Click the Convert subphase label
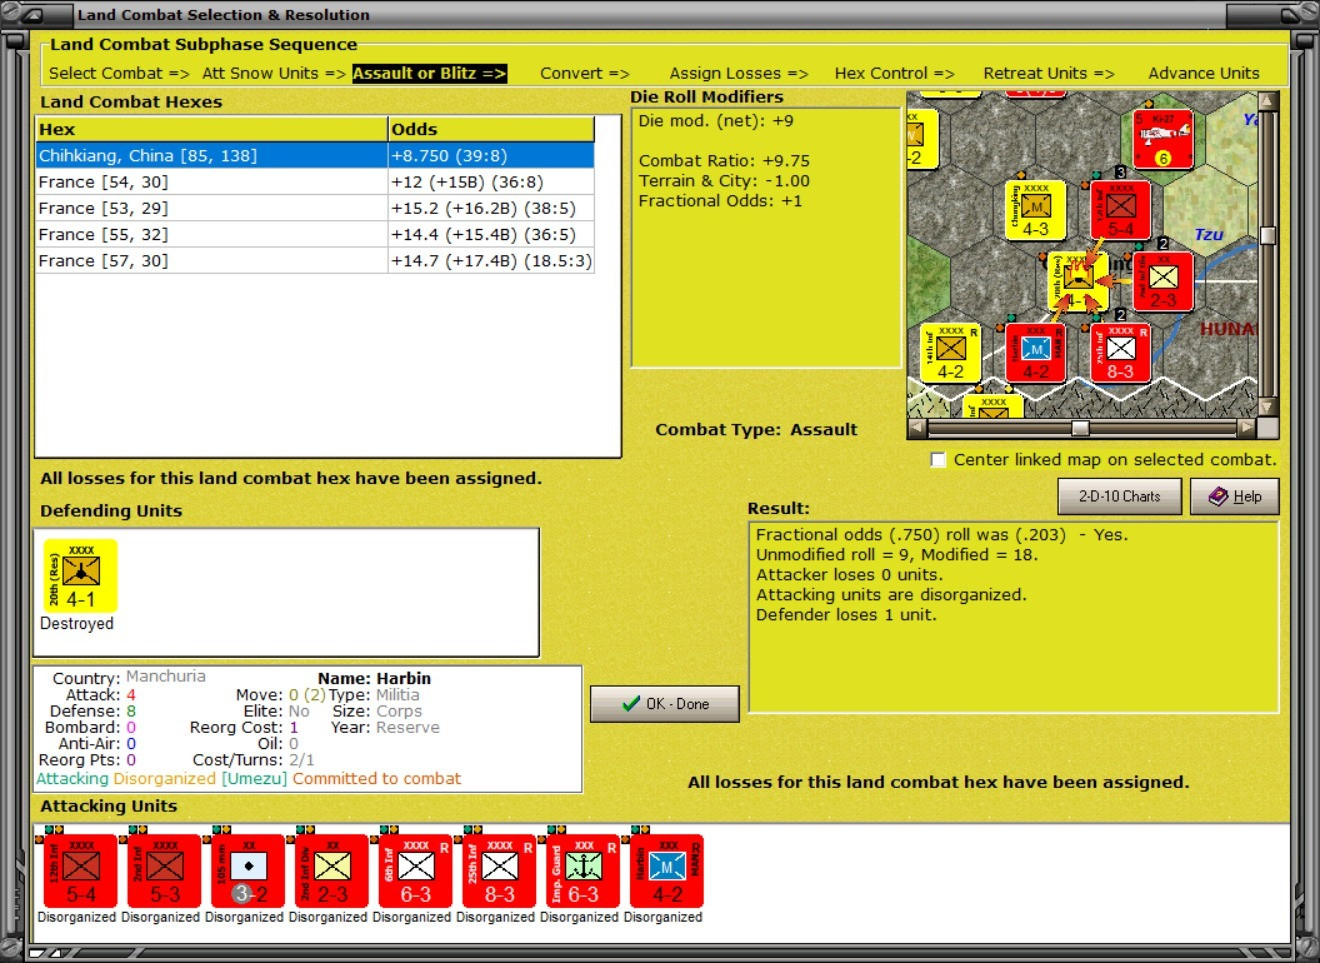 [585, 73]
